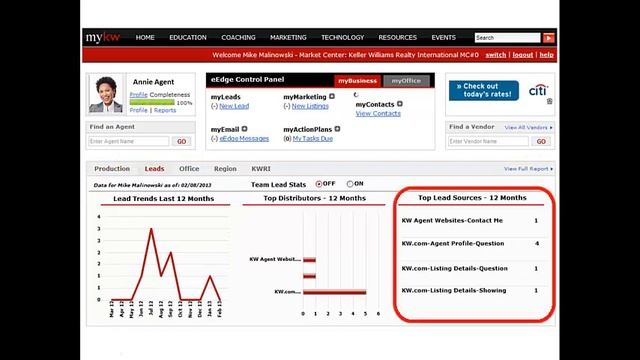Open the EDUCATION menu

pyautogui.click(x=188, y=38)
